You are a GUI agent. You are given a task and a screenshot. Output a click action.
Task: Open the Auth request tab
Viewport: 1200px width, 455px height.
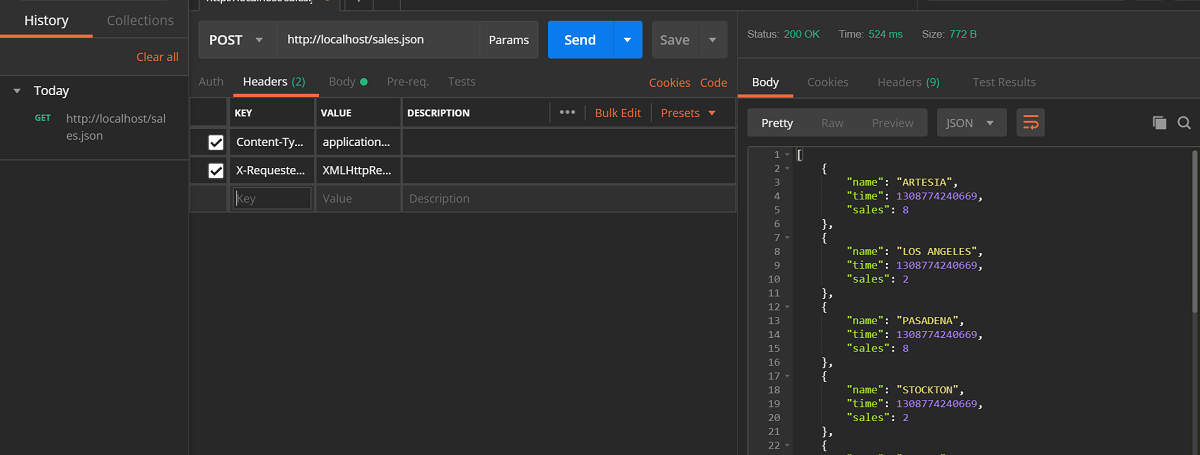[x=211, y=82]
